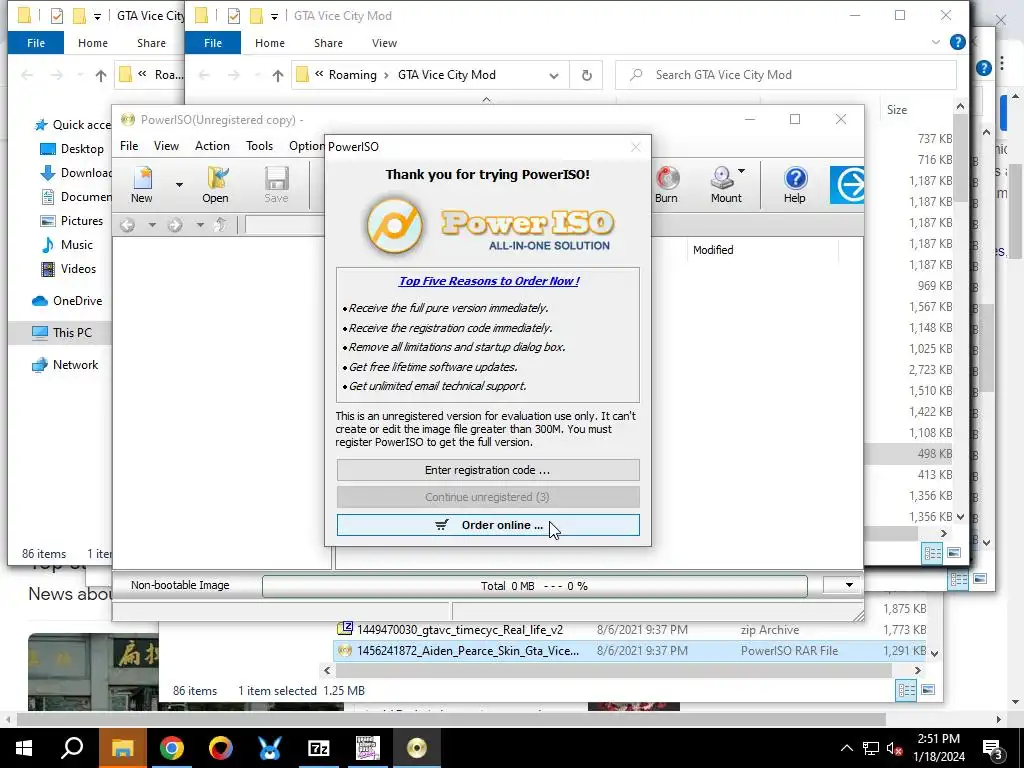Expand the Mount dropdown arrow
Image resolution: width=1024 pixels, height=768 pixels.
click(x=741, y=172)
